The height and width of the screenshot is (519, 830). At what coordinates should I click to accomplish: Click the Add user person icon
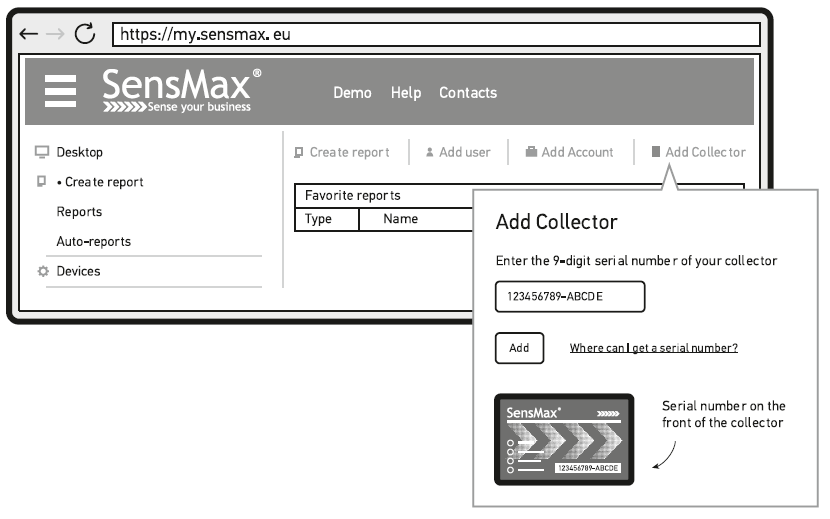(430, 152)
